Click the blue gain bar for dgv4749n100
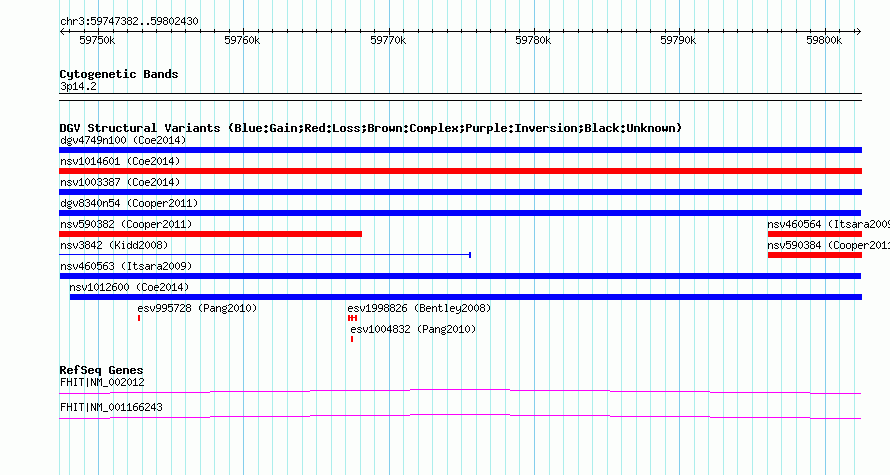Screen dimensions: 890x475 pos(460,150)
